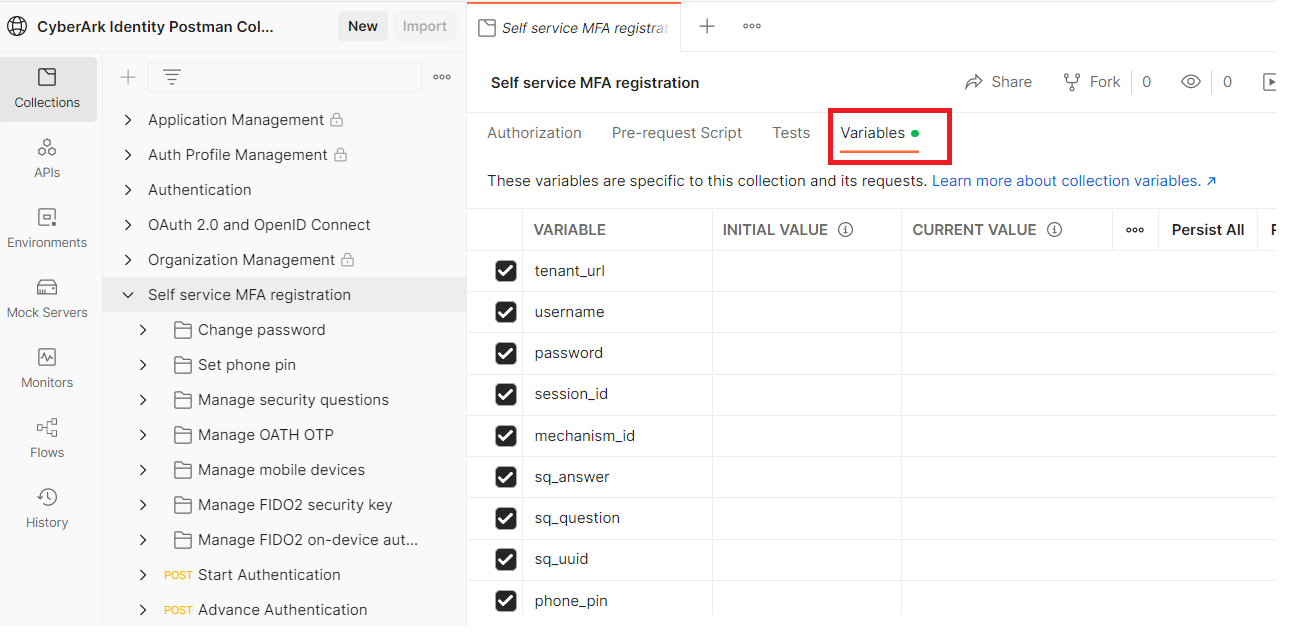
Task: Open the Flows sidebar panel
Action: pos(47,439)
